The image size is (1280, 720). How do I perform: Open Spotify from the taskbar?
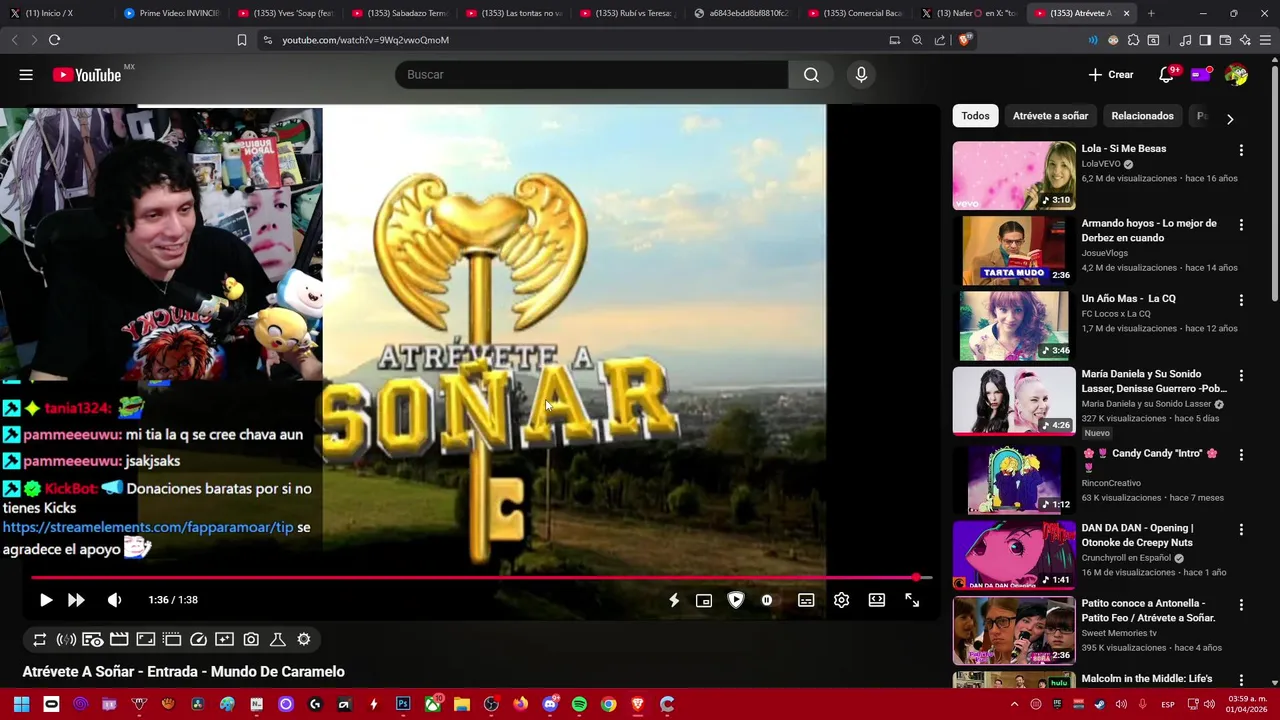coord(579,704)
